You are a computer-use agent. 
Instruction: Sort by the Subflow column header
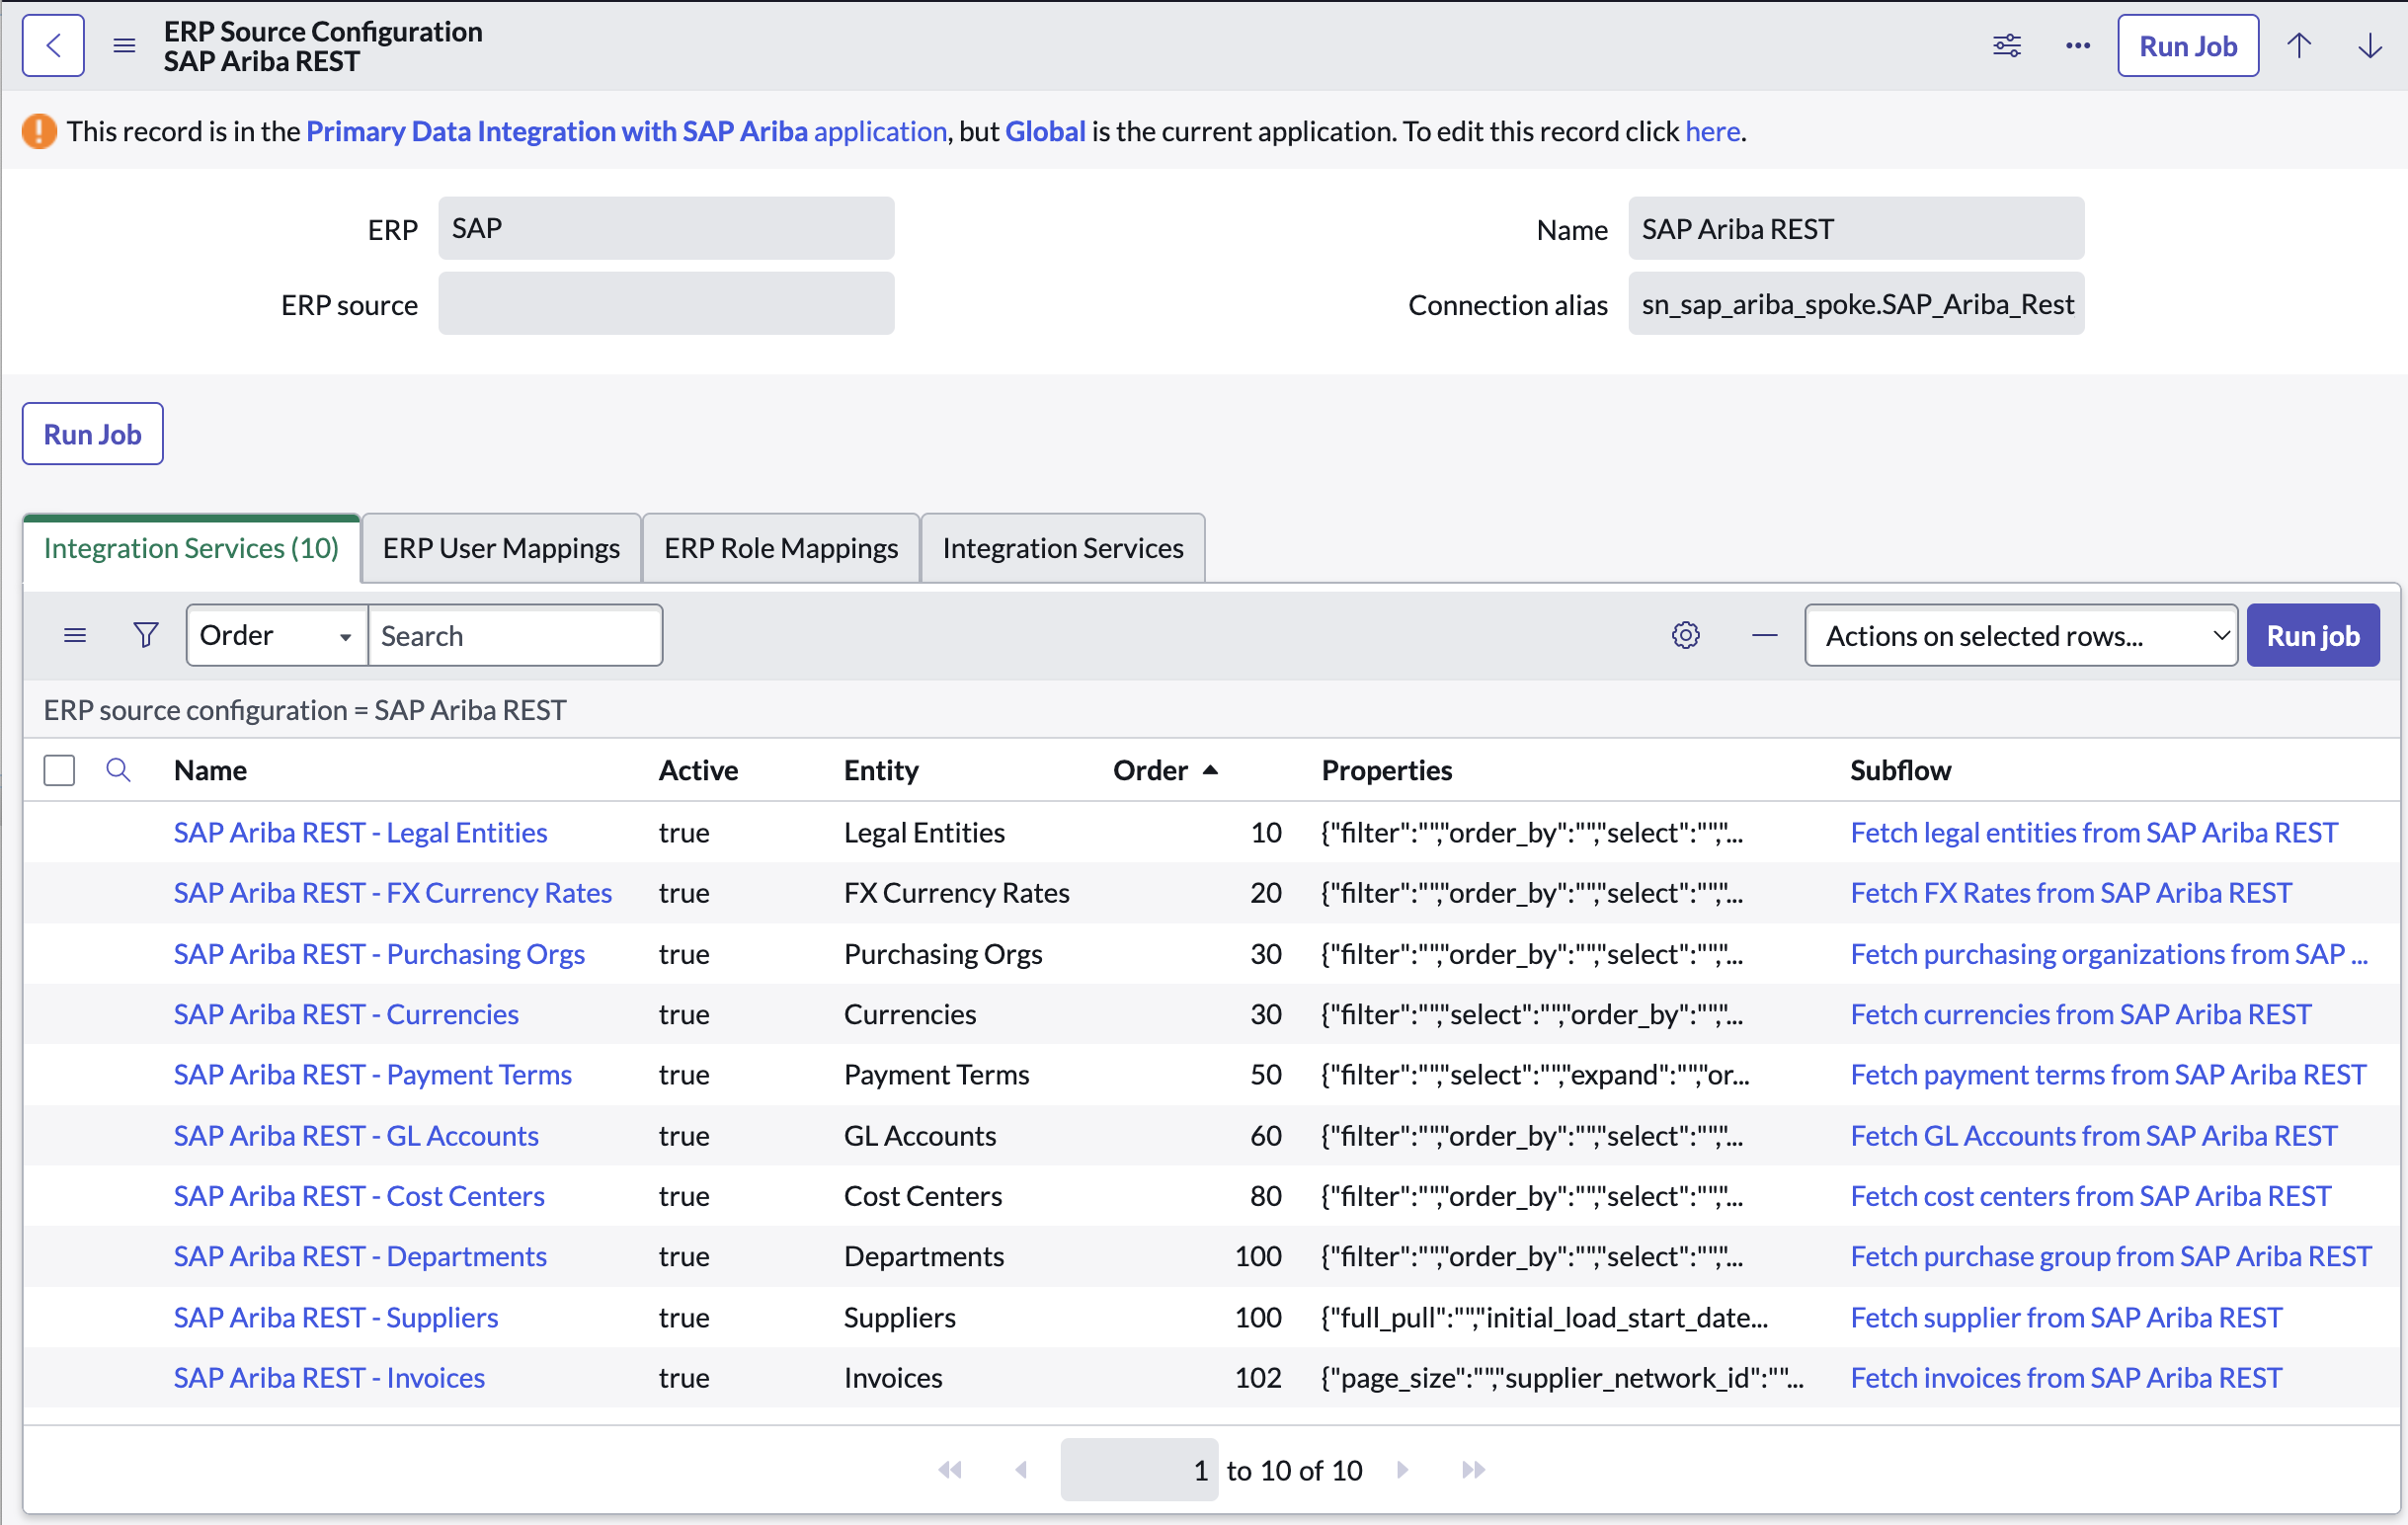(x=1900, y=770)
